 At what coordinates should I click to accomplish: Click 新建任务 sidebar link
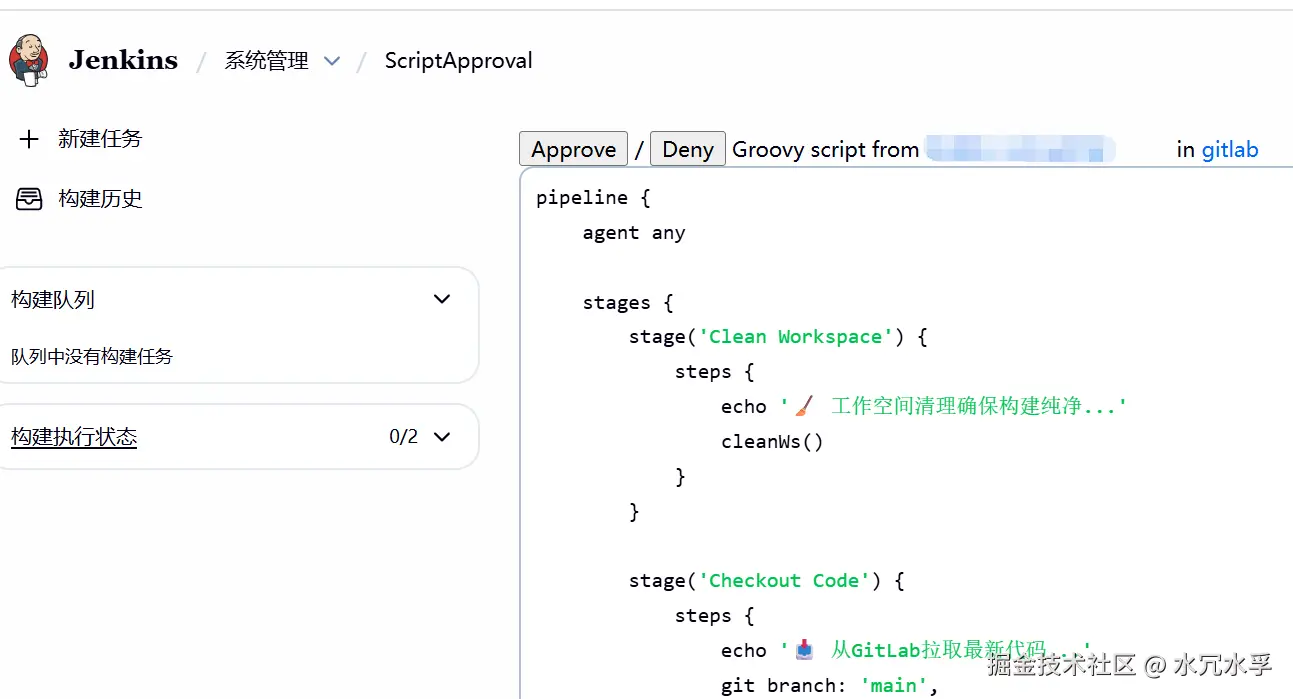(x=100, y=139)
